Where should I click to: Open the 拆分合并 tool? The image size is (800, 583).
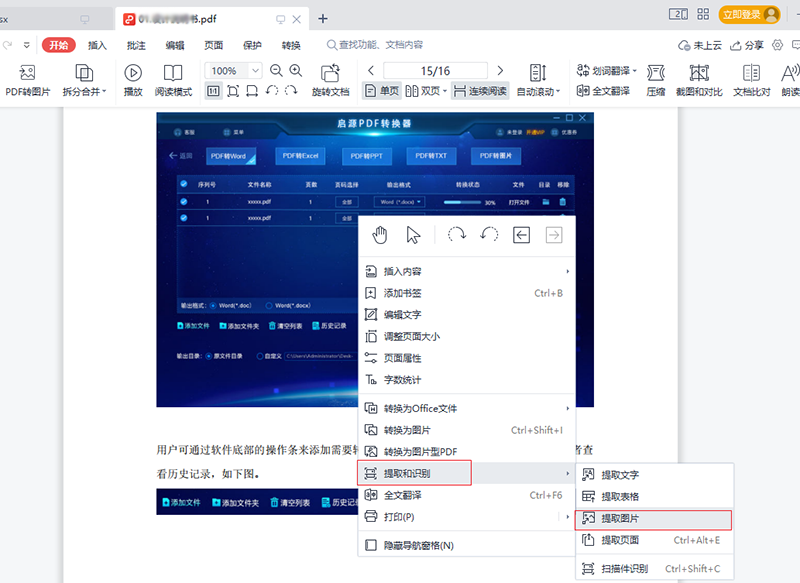tap(84, 81)
